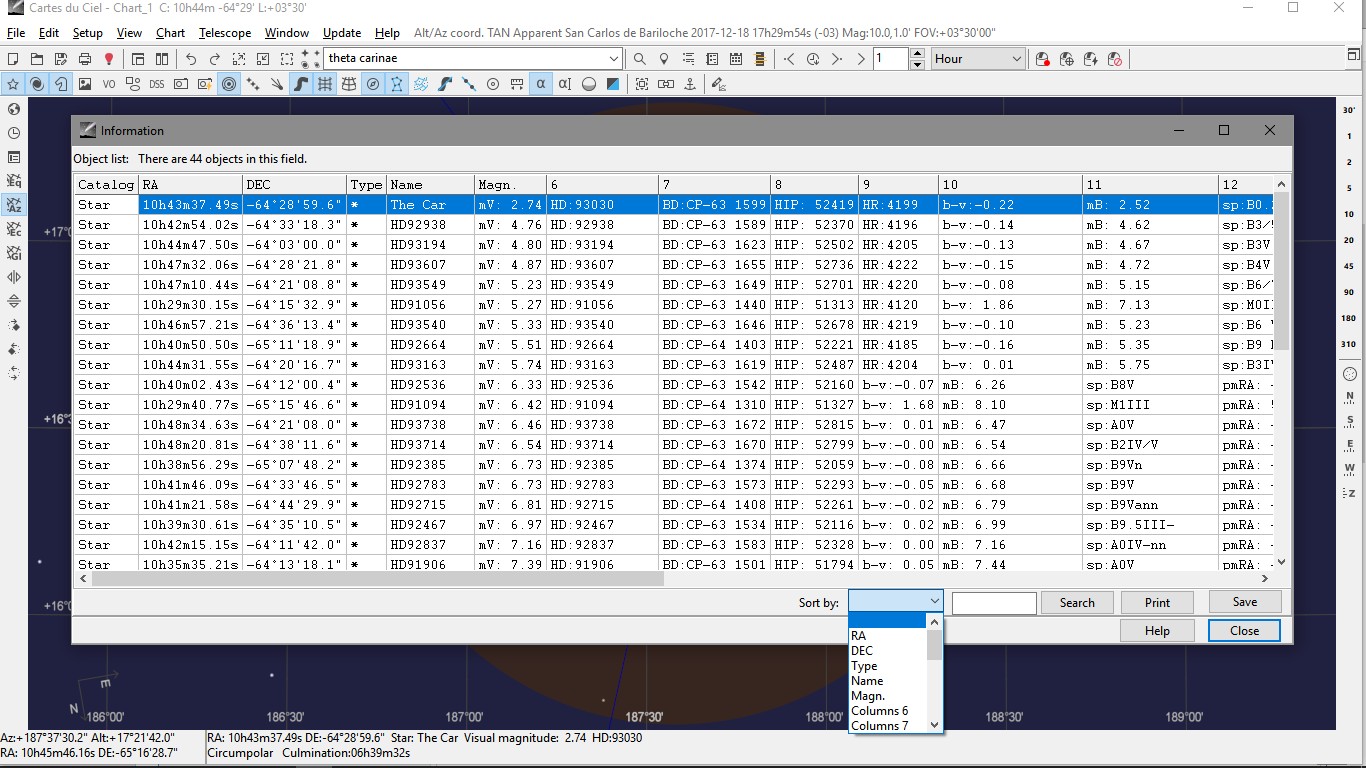Toggle night vision red bulb icon
Viewport: 1366px width, 768px height.
(109, 59)
